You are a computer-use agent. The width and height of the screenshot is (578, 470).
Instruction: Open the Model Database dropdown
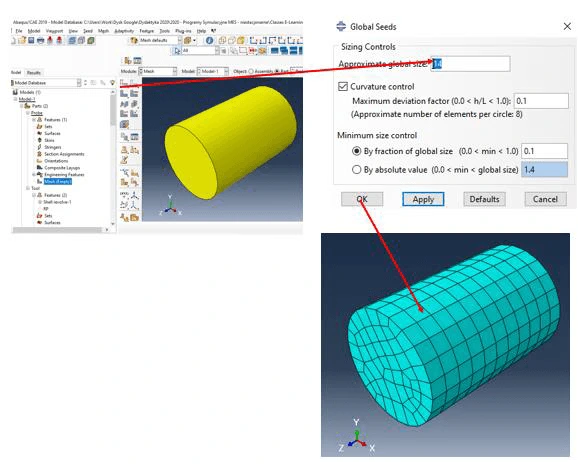point(46,83)
